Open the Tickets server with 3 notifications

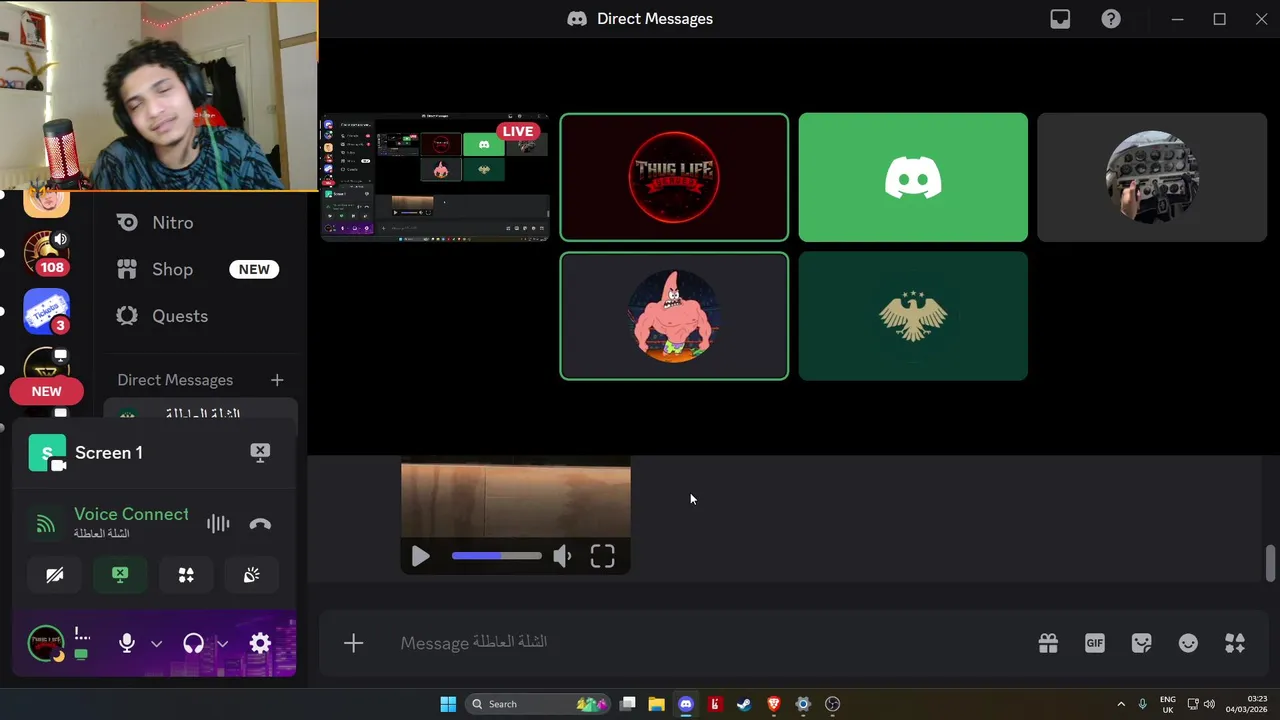point(47,311)
